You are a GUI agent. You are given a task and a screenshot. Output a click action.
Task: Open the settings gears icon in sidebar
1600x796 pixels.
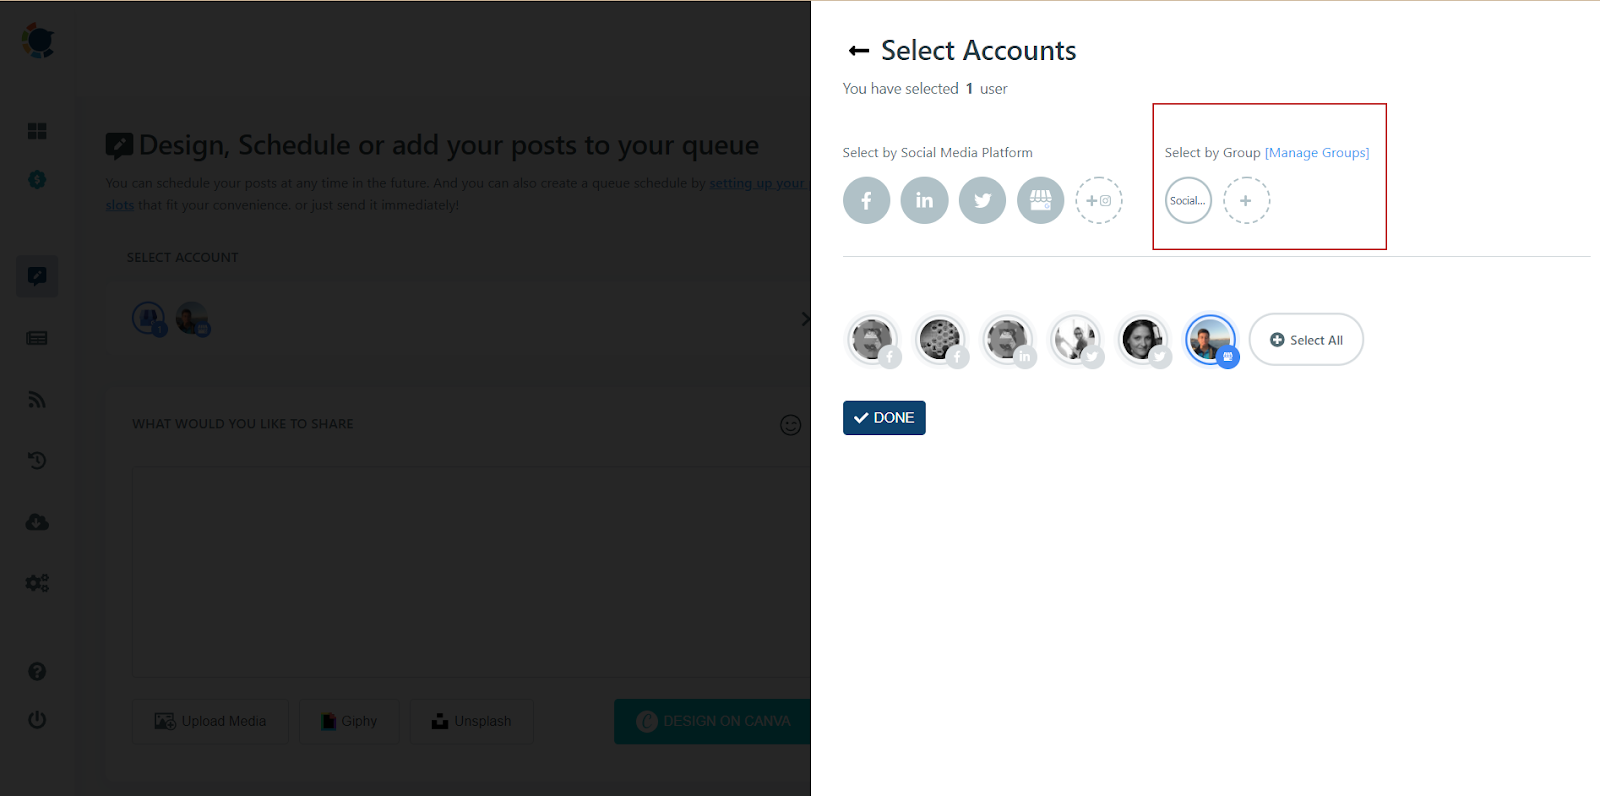point(37,583)
